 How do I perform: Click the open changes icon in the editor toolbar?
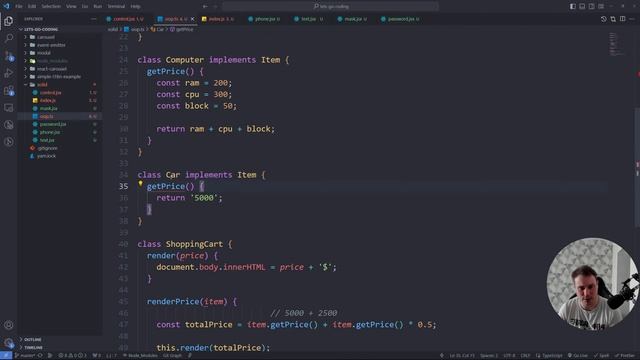click(x=613, y=19)
